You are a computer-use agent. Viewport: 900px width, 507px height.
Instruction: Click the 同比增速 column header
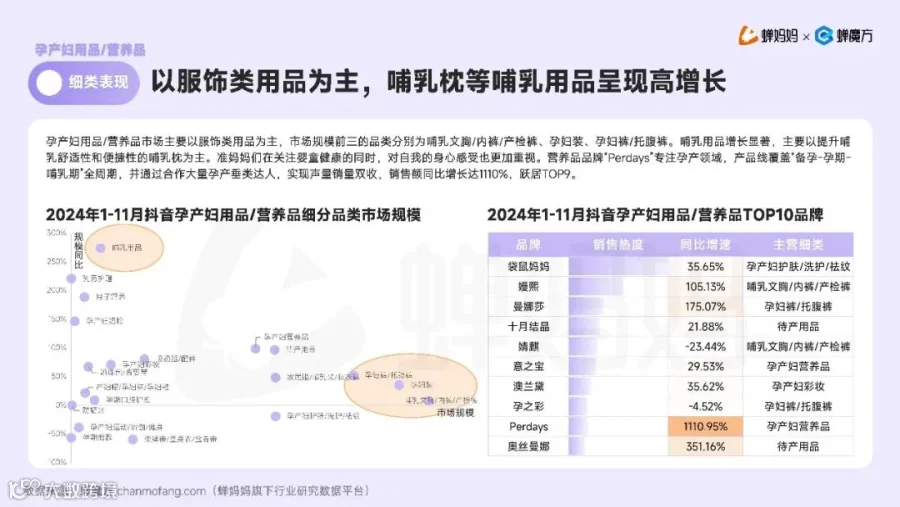point(705,245)
